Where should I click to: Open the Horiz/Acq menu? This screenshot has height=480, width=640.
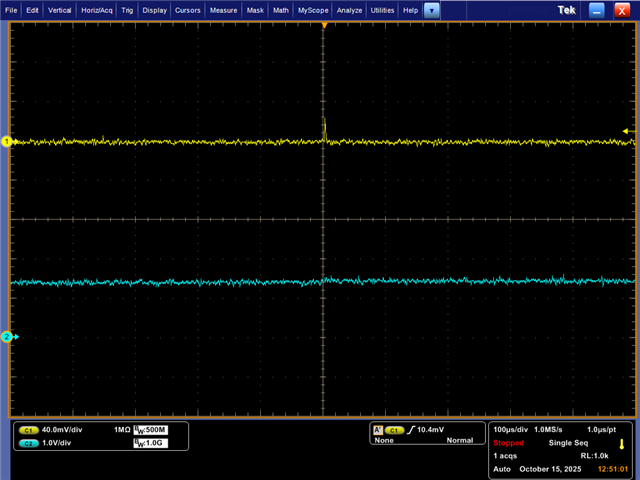coord(97,10)
